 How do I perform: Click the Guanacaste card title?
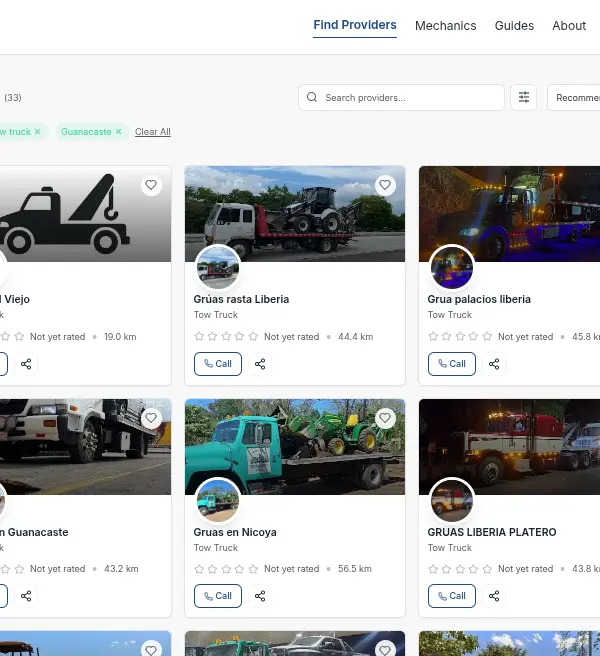click(34, 532)
